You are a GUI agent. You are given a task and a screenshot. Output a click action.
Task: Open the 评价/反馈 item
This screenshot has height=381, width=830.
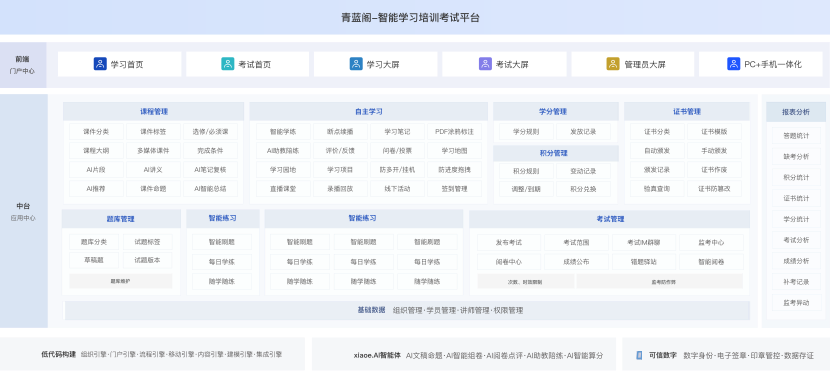340,151
